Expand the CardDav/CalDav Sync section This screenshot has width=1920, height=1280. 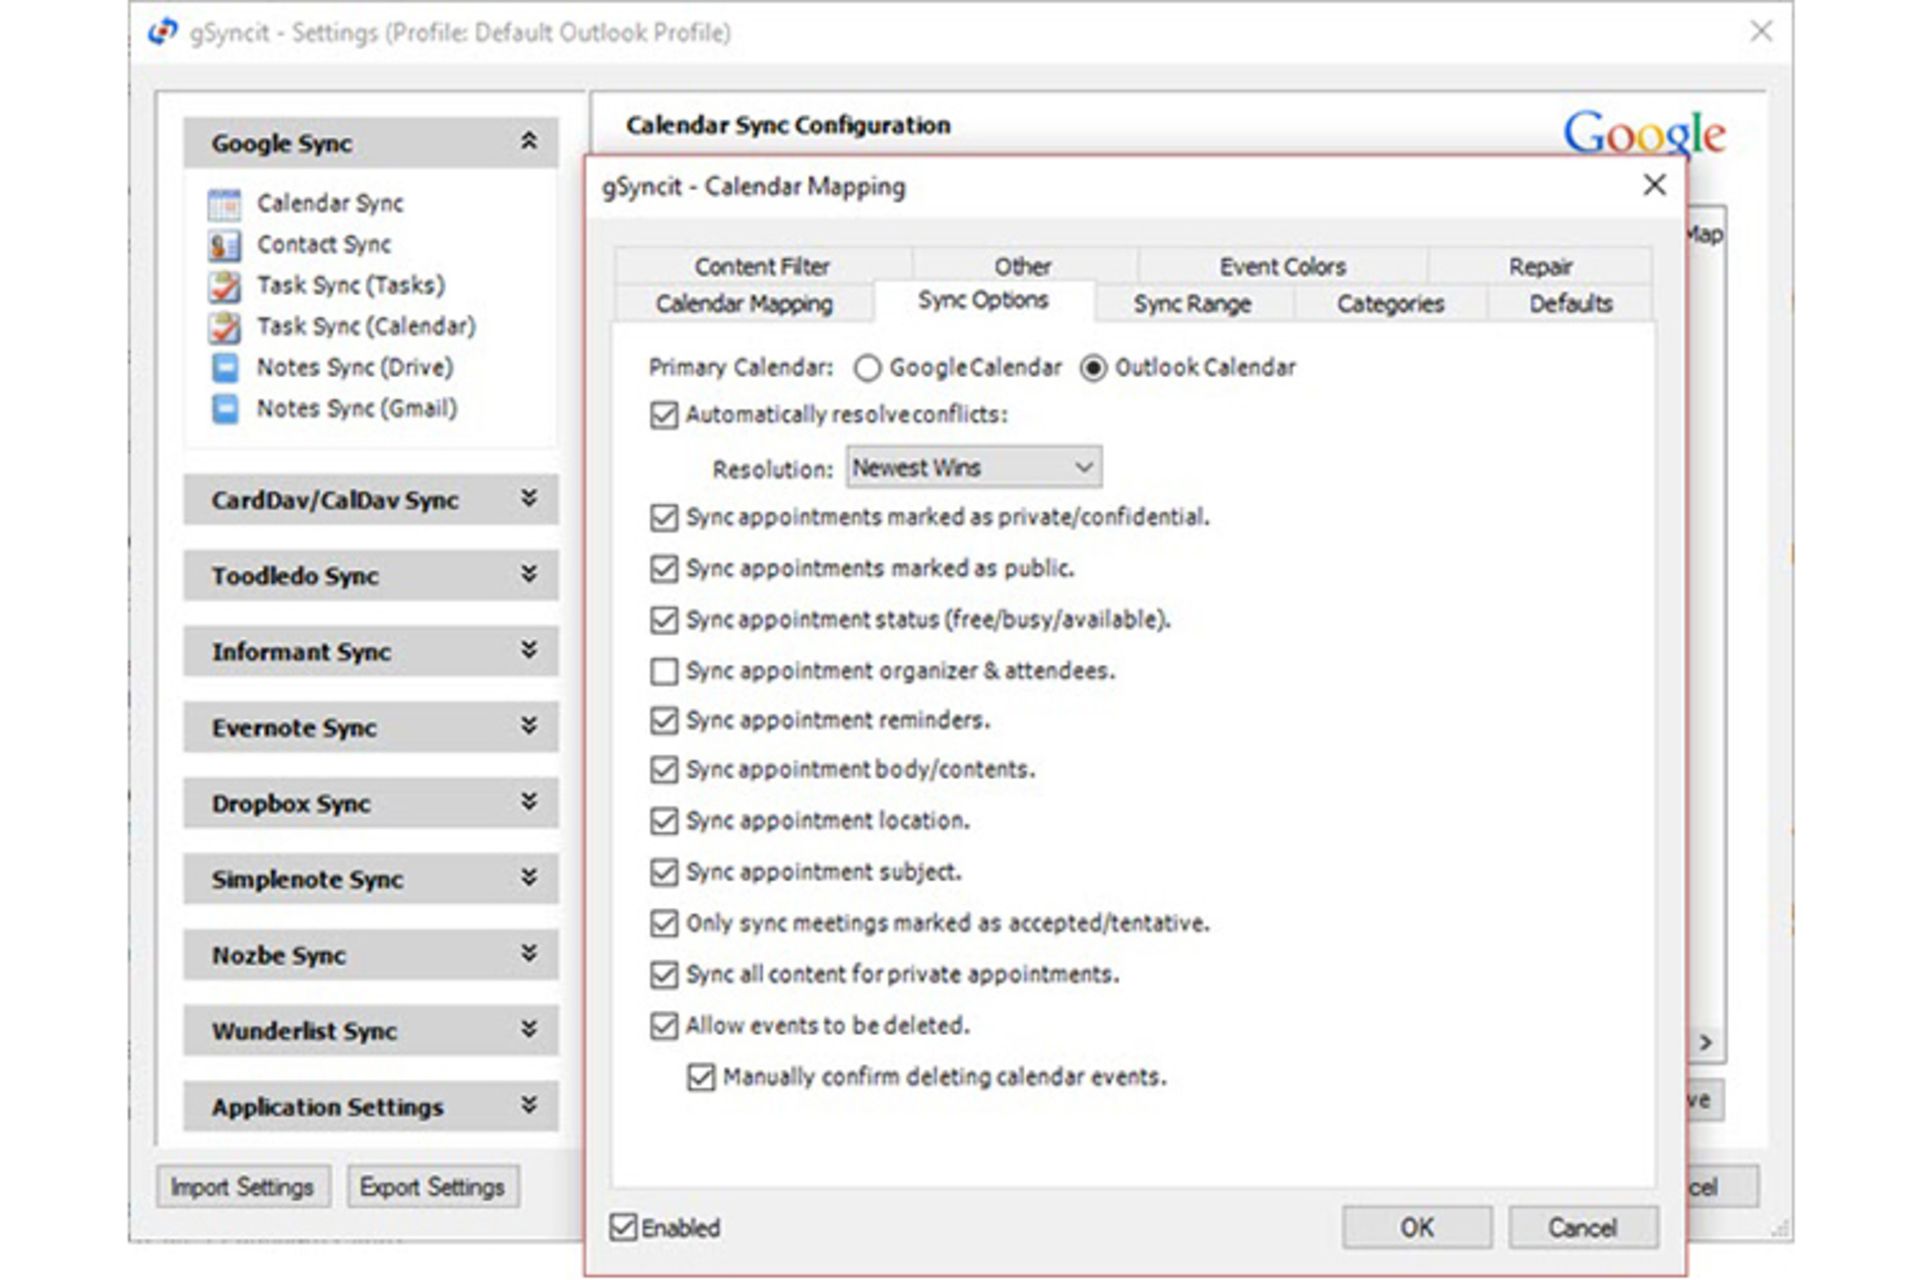tap(529, 498)
